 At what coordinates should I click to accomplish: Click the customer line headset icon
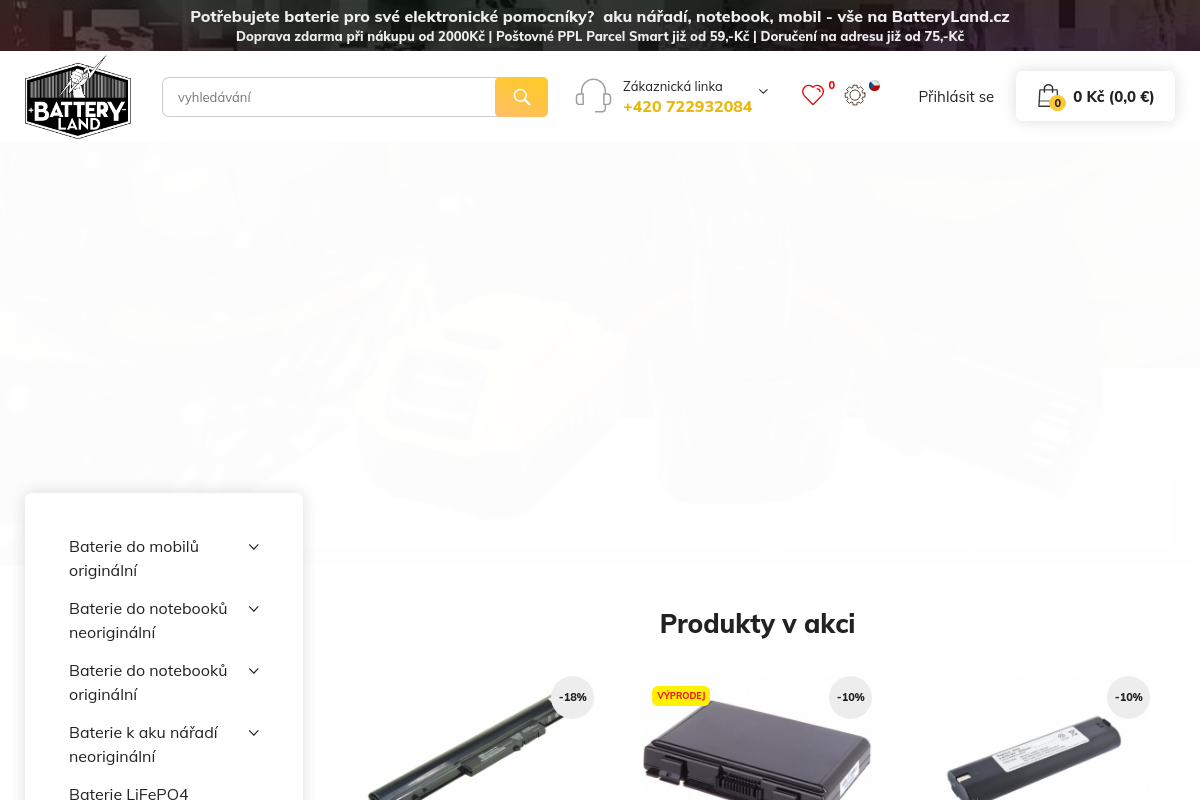point(593,96)
